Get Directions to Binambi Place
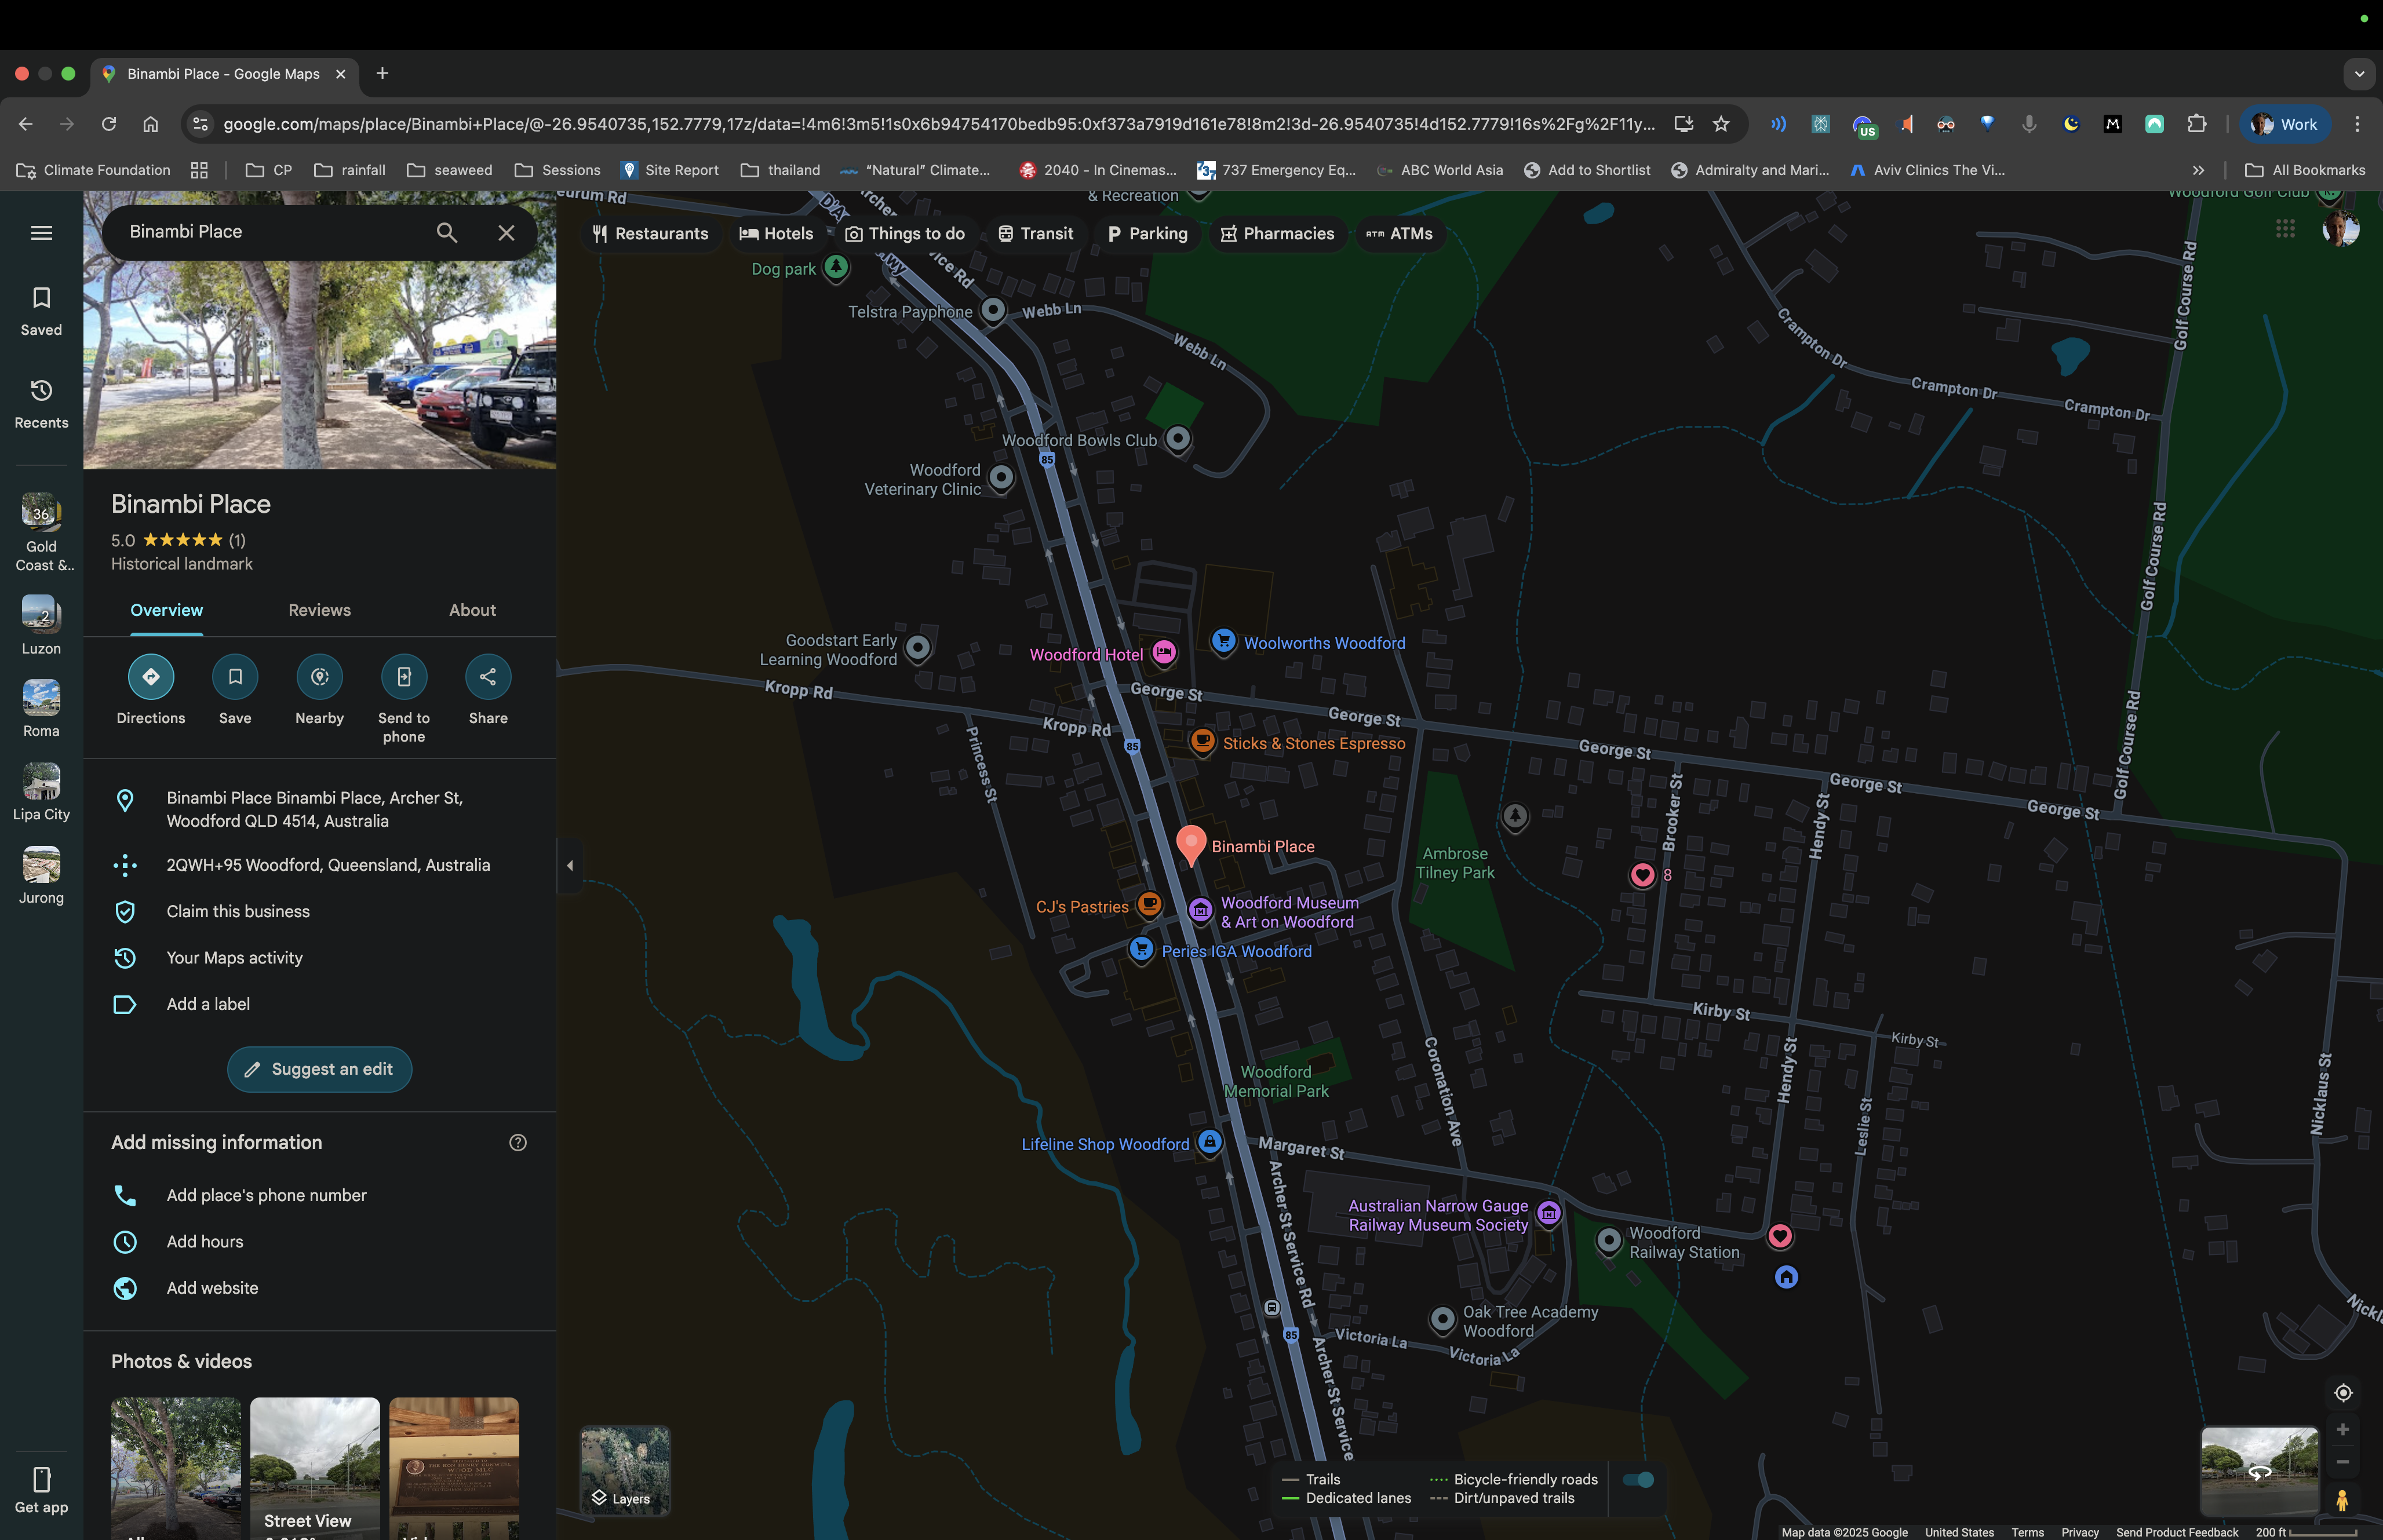2383x1540 pixels. [150, 690]
